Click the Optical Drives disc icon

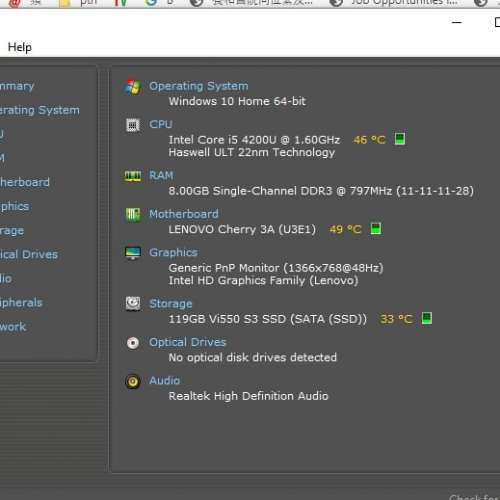(x=133, y=343)
